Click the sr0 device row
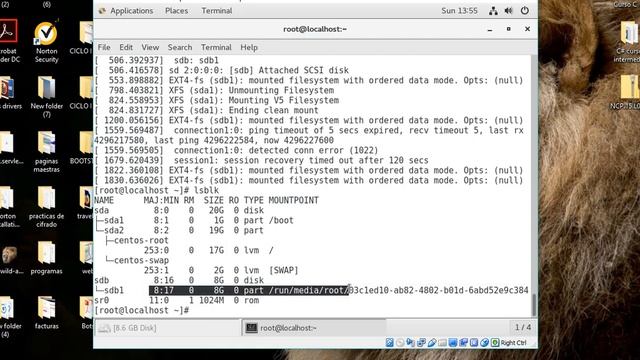Viewport: 640px width, 360px height. pyautogui.click(x=177, y=300)
